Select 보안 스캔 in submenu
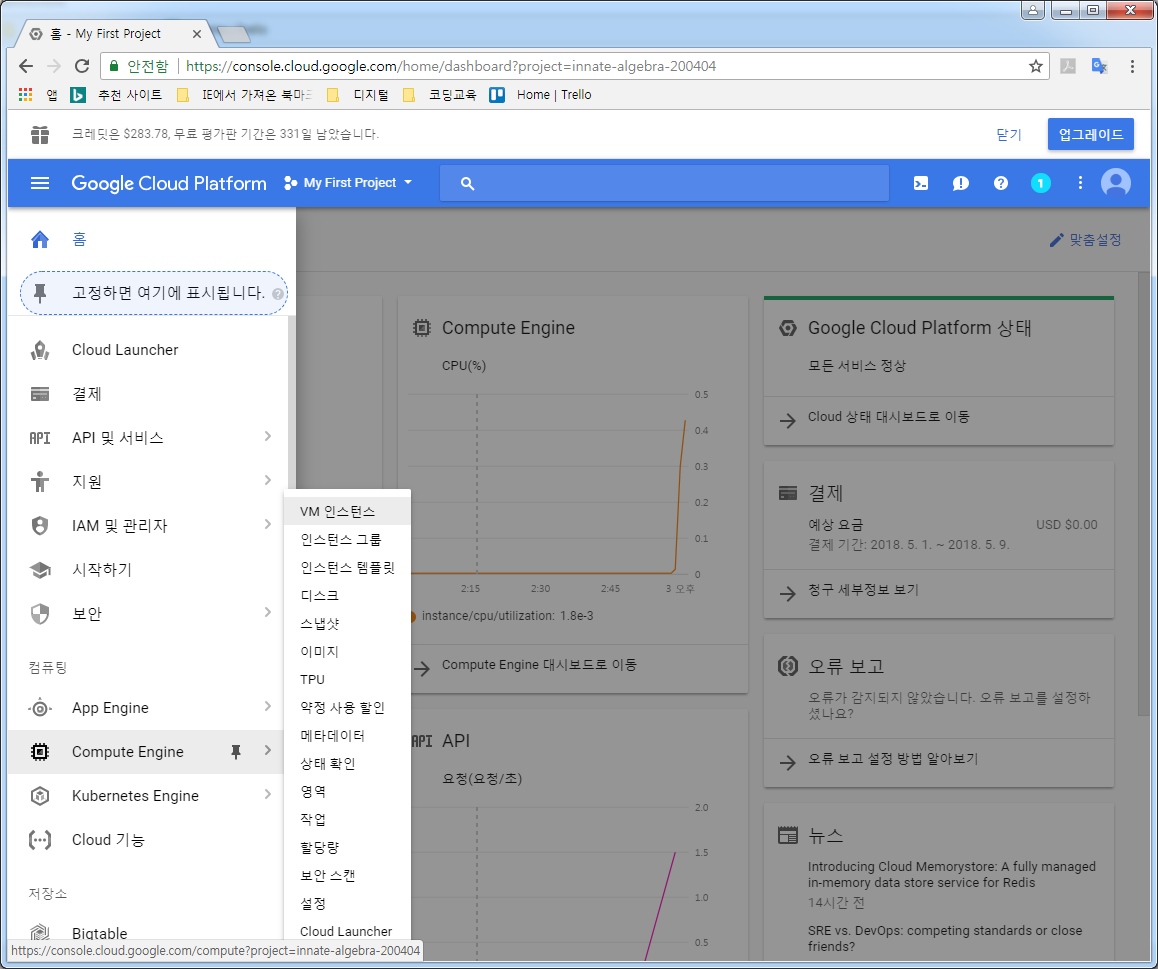Viewport: 1158px width, 969px height. (347, 875)
